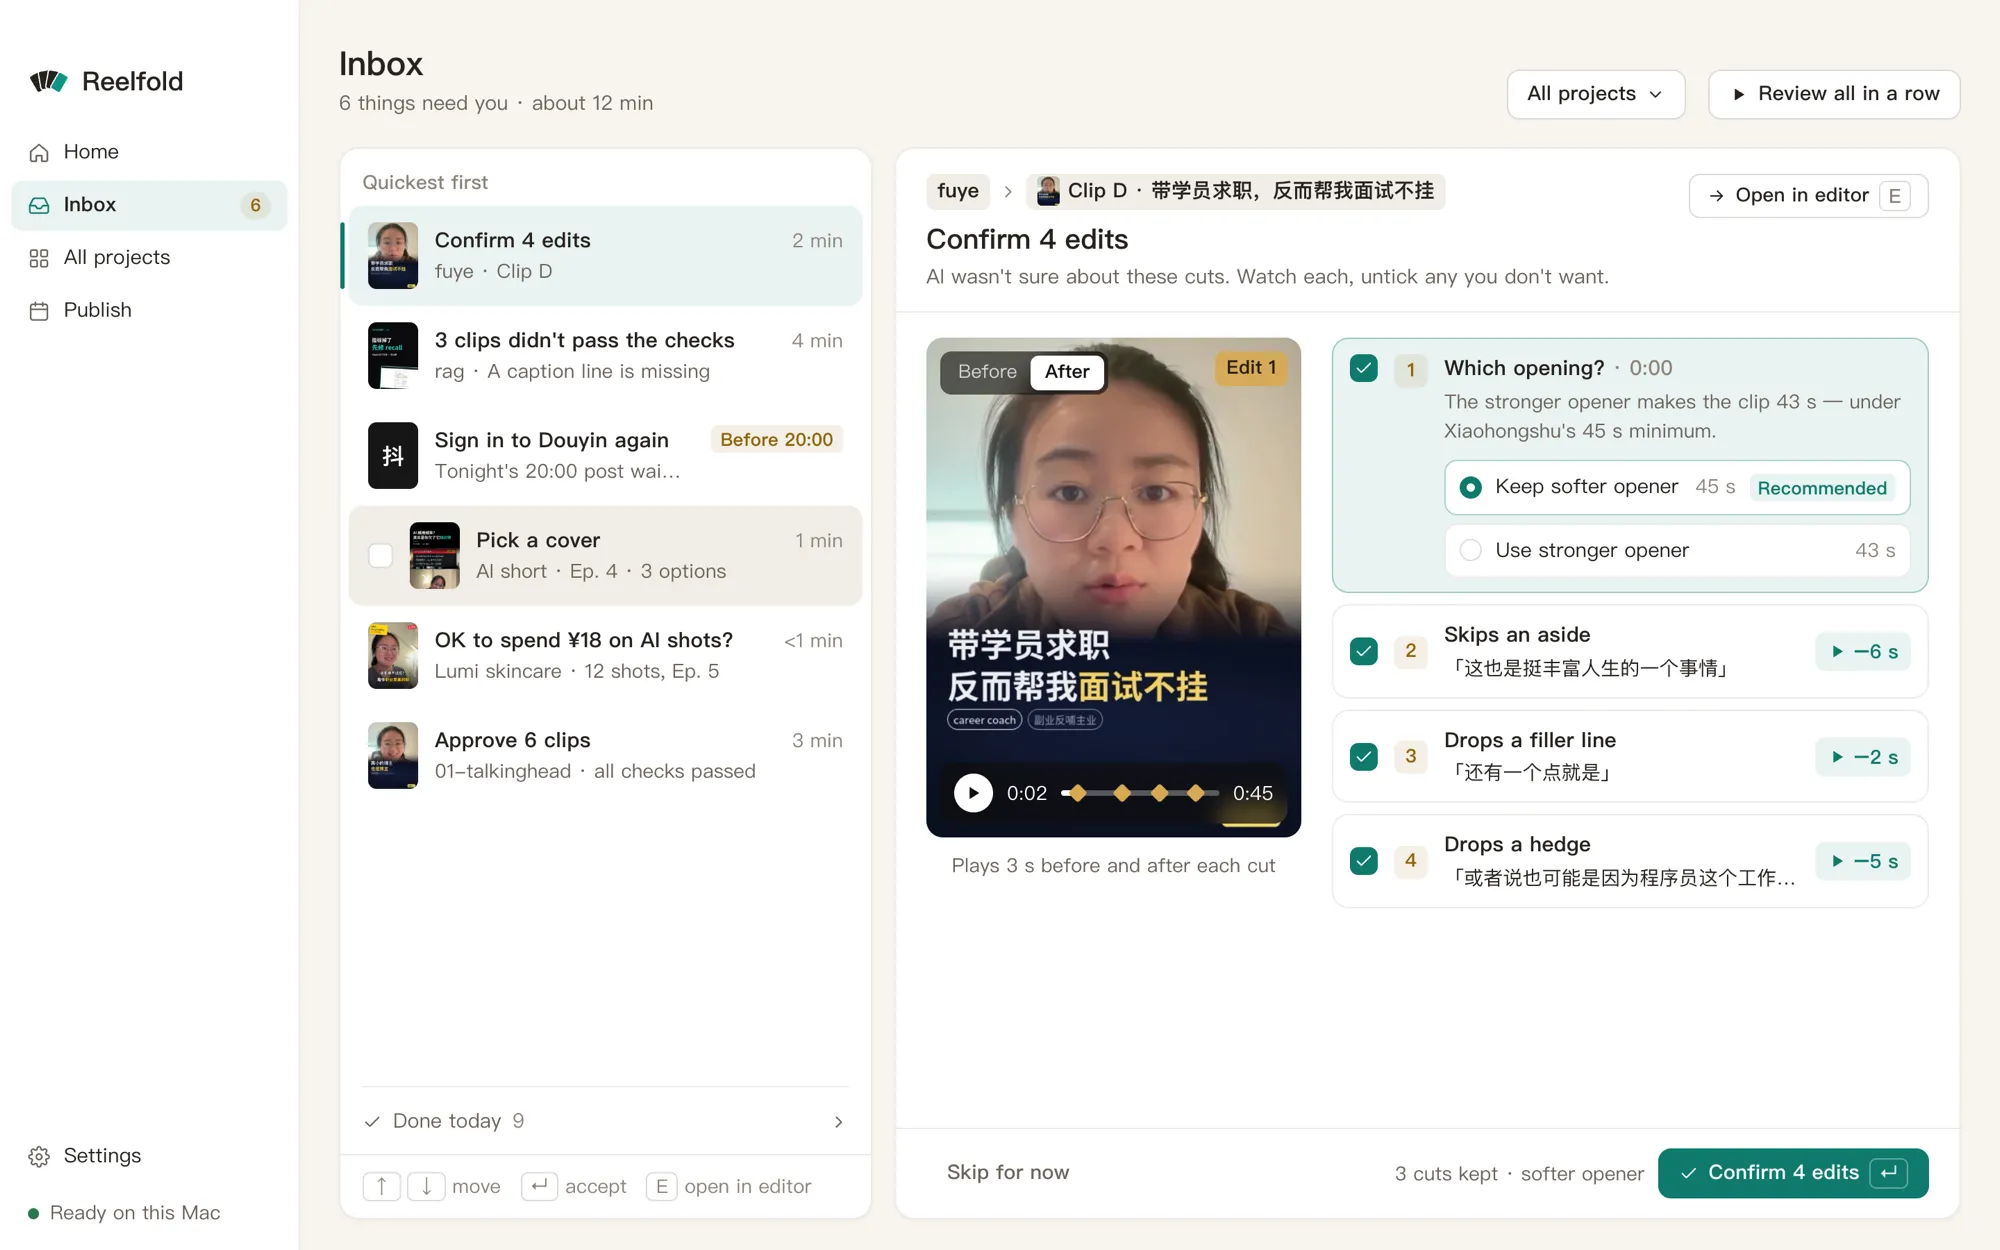The width and height of the screenshot is (2000, 1250).
Task: Select Use stronger opener option
Action: [x=1677, y=551]
